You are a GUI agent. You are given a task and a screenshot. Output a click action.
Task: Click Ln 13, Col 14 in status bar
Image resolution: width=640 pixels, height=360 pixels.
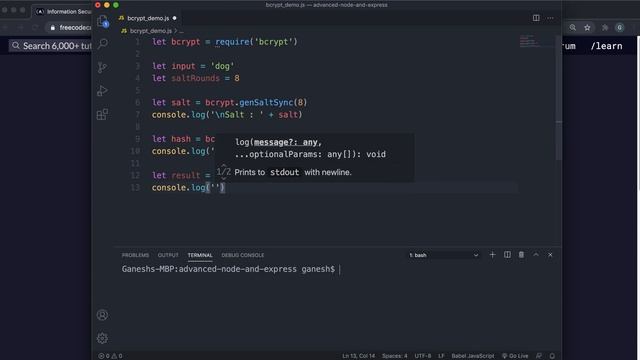(x=358, y=356)
